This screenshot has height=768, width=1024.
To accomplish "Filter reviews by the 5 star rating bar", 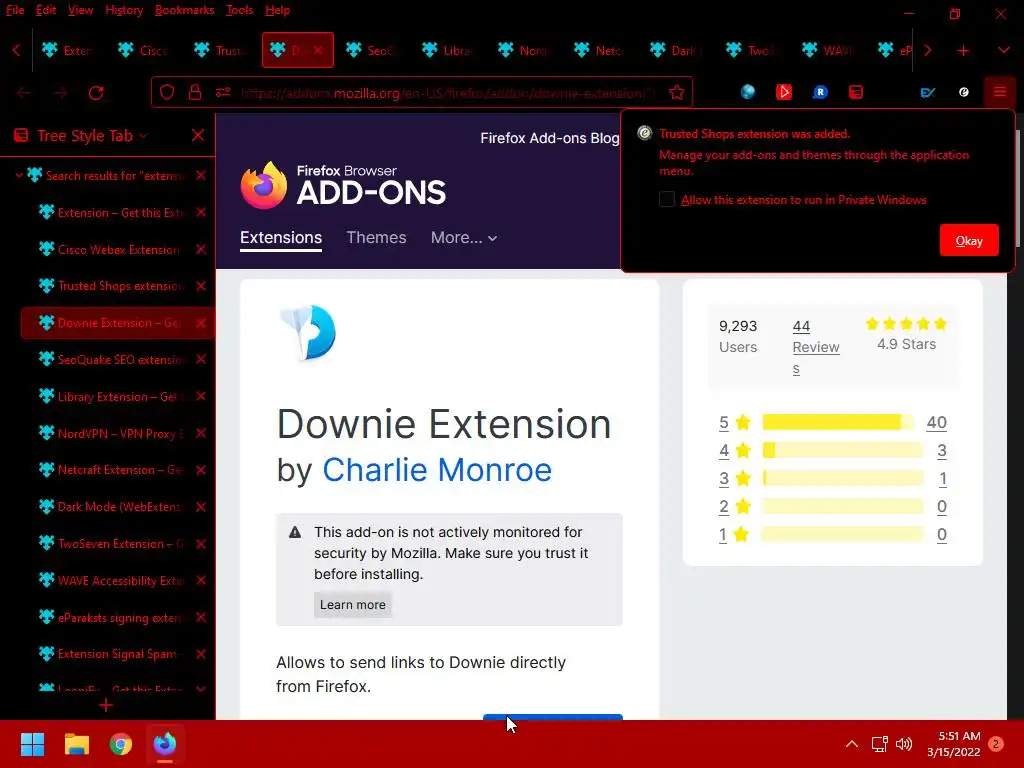I will pyautogui.click(x=839, y=422).
